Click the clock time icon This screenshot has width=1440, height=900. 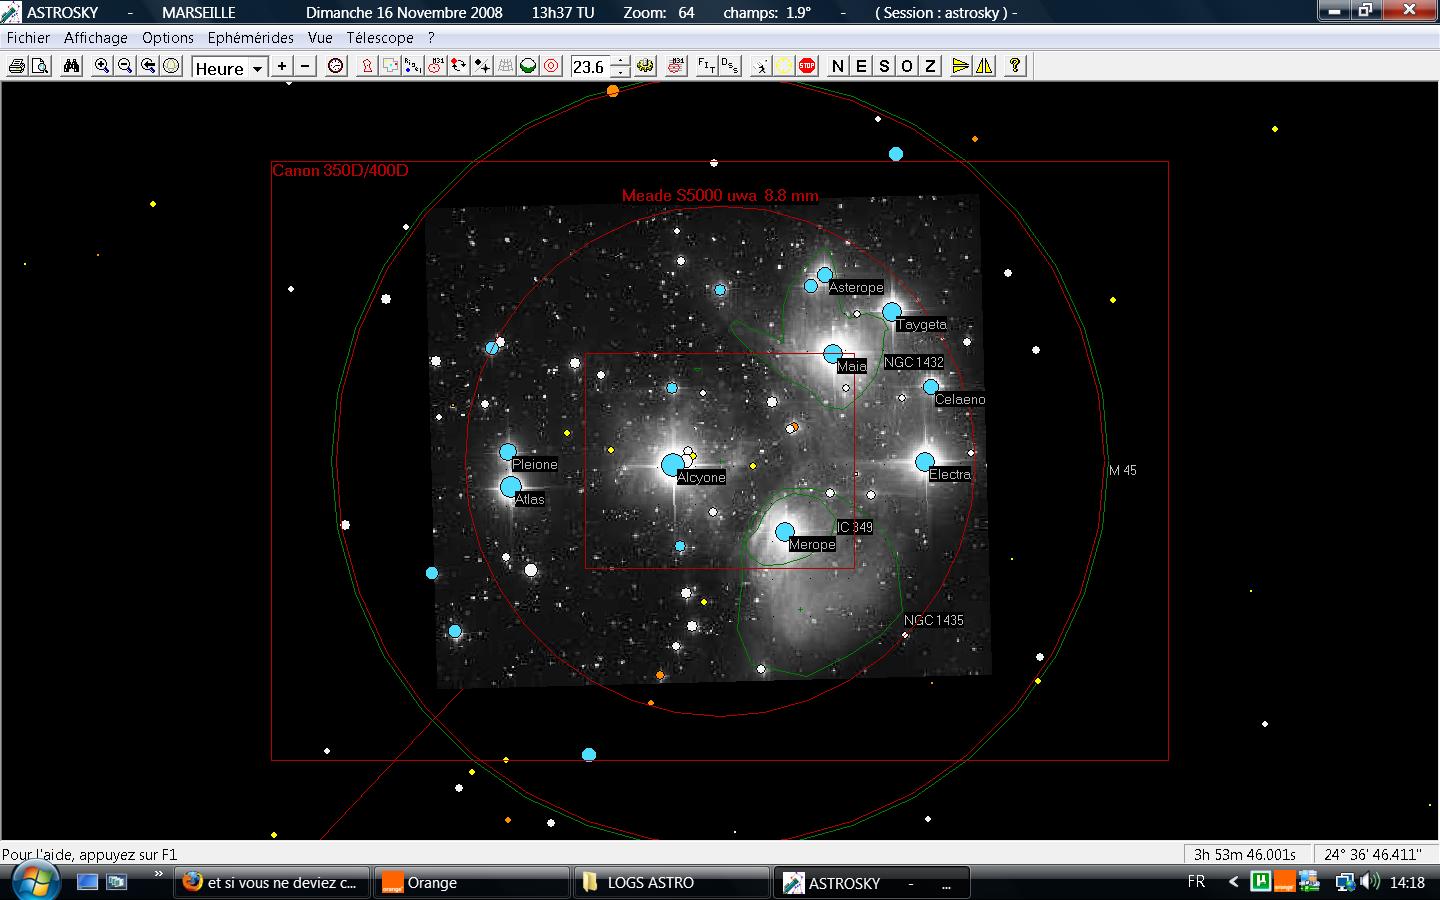(x=336, y=66)
